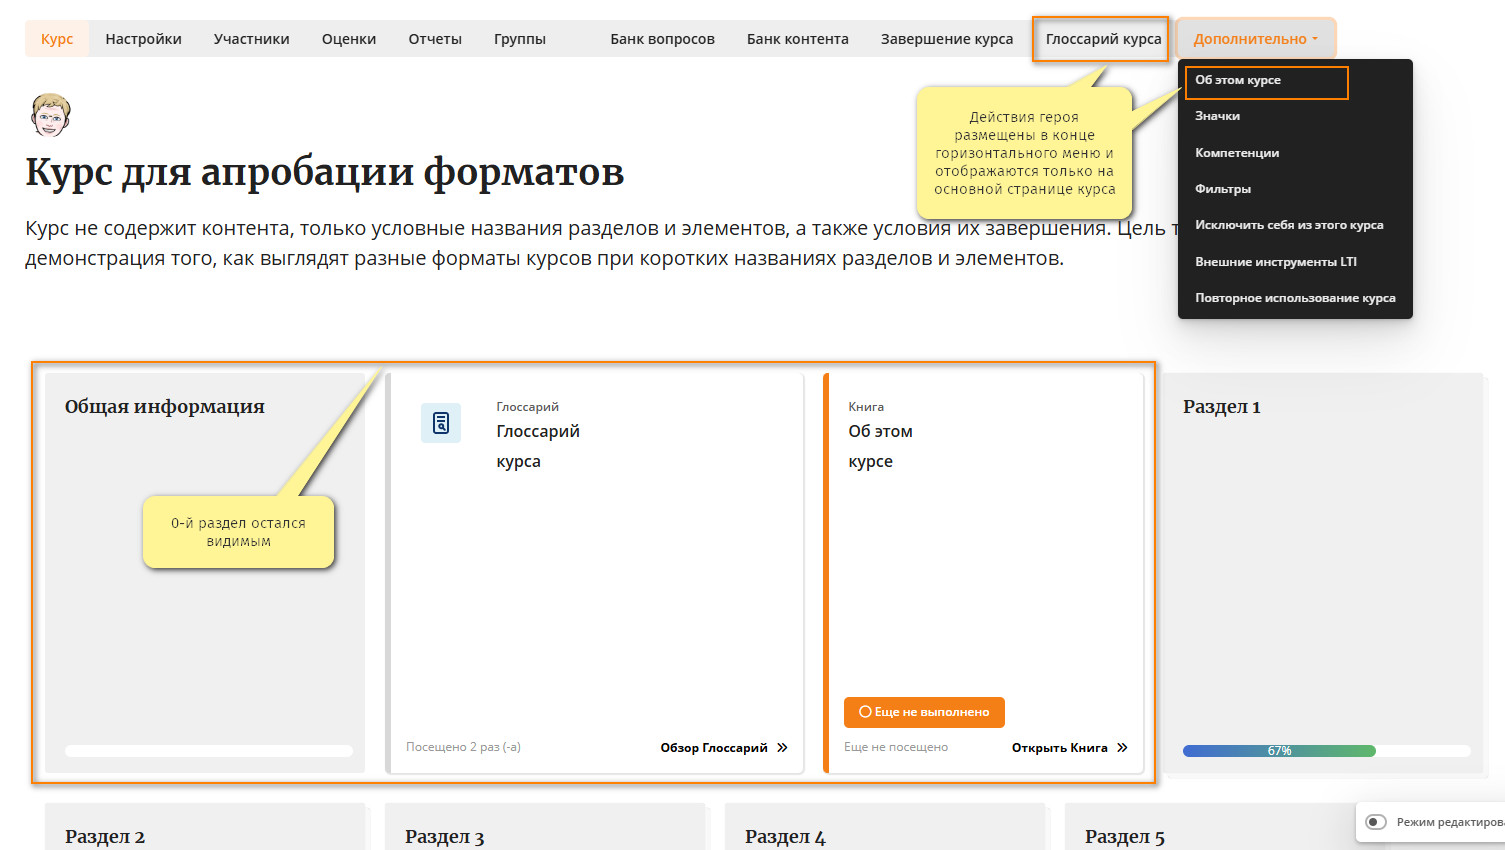
Task: Collapse the Дополнительно dropdown menu
Action: (x=1255, y=39)
